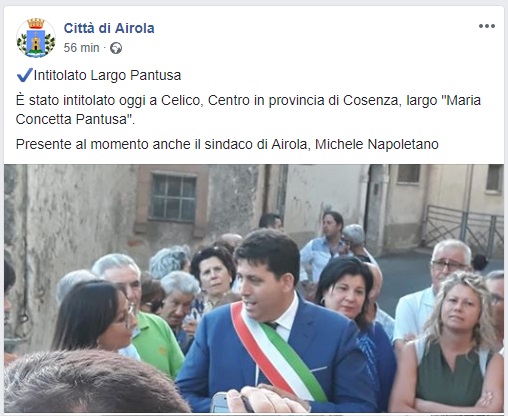Open the Città di Airola coat-of-arms avatar
Image resolution: width=508 pixels, height=416 pixels.
coord(36,38)
